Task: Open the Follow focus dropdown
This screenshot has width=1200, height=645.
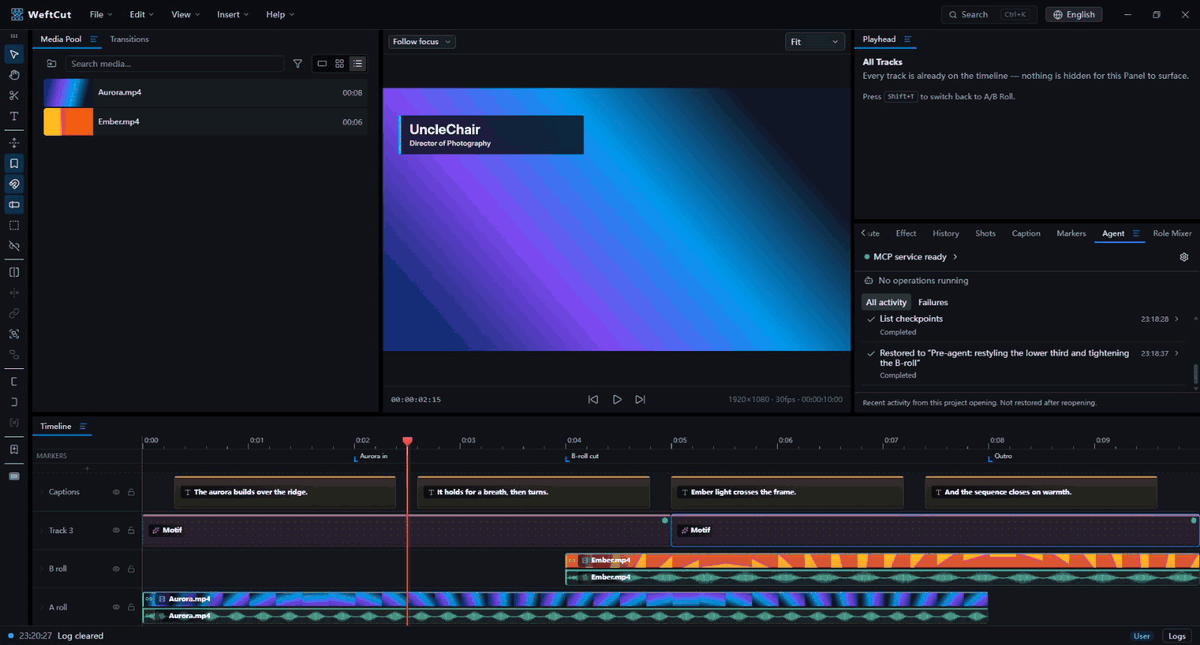Action: [x=422, y=42]
